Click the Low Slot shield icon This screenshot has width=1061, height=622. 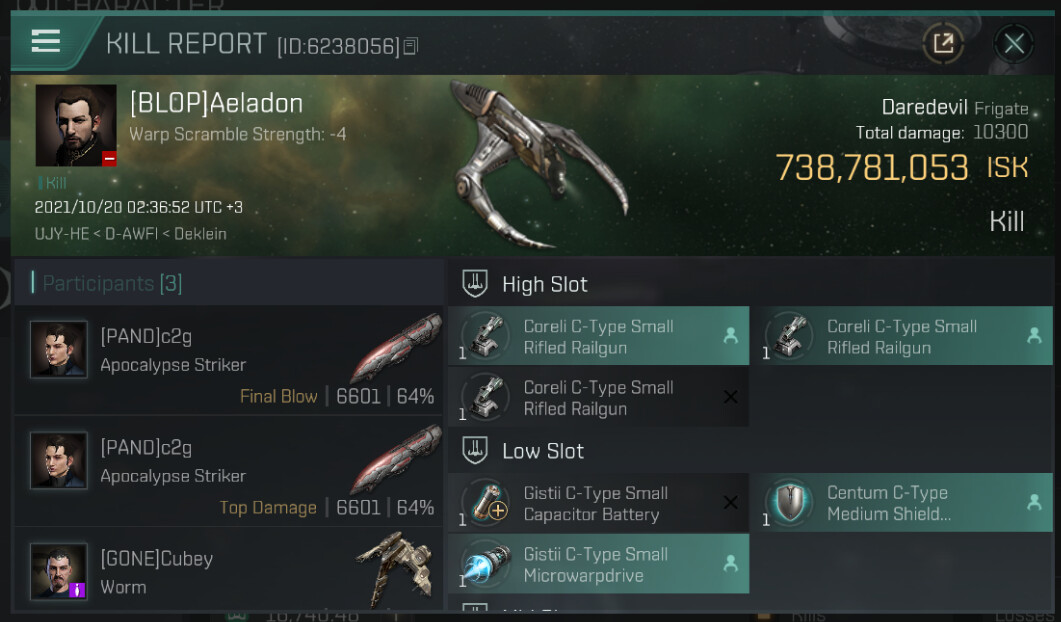click(x=474, y=450)
